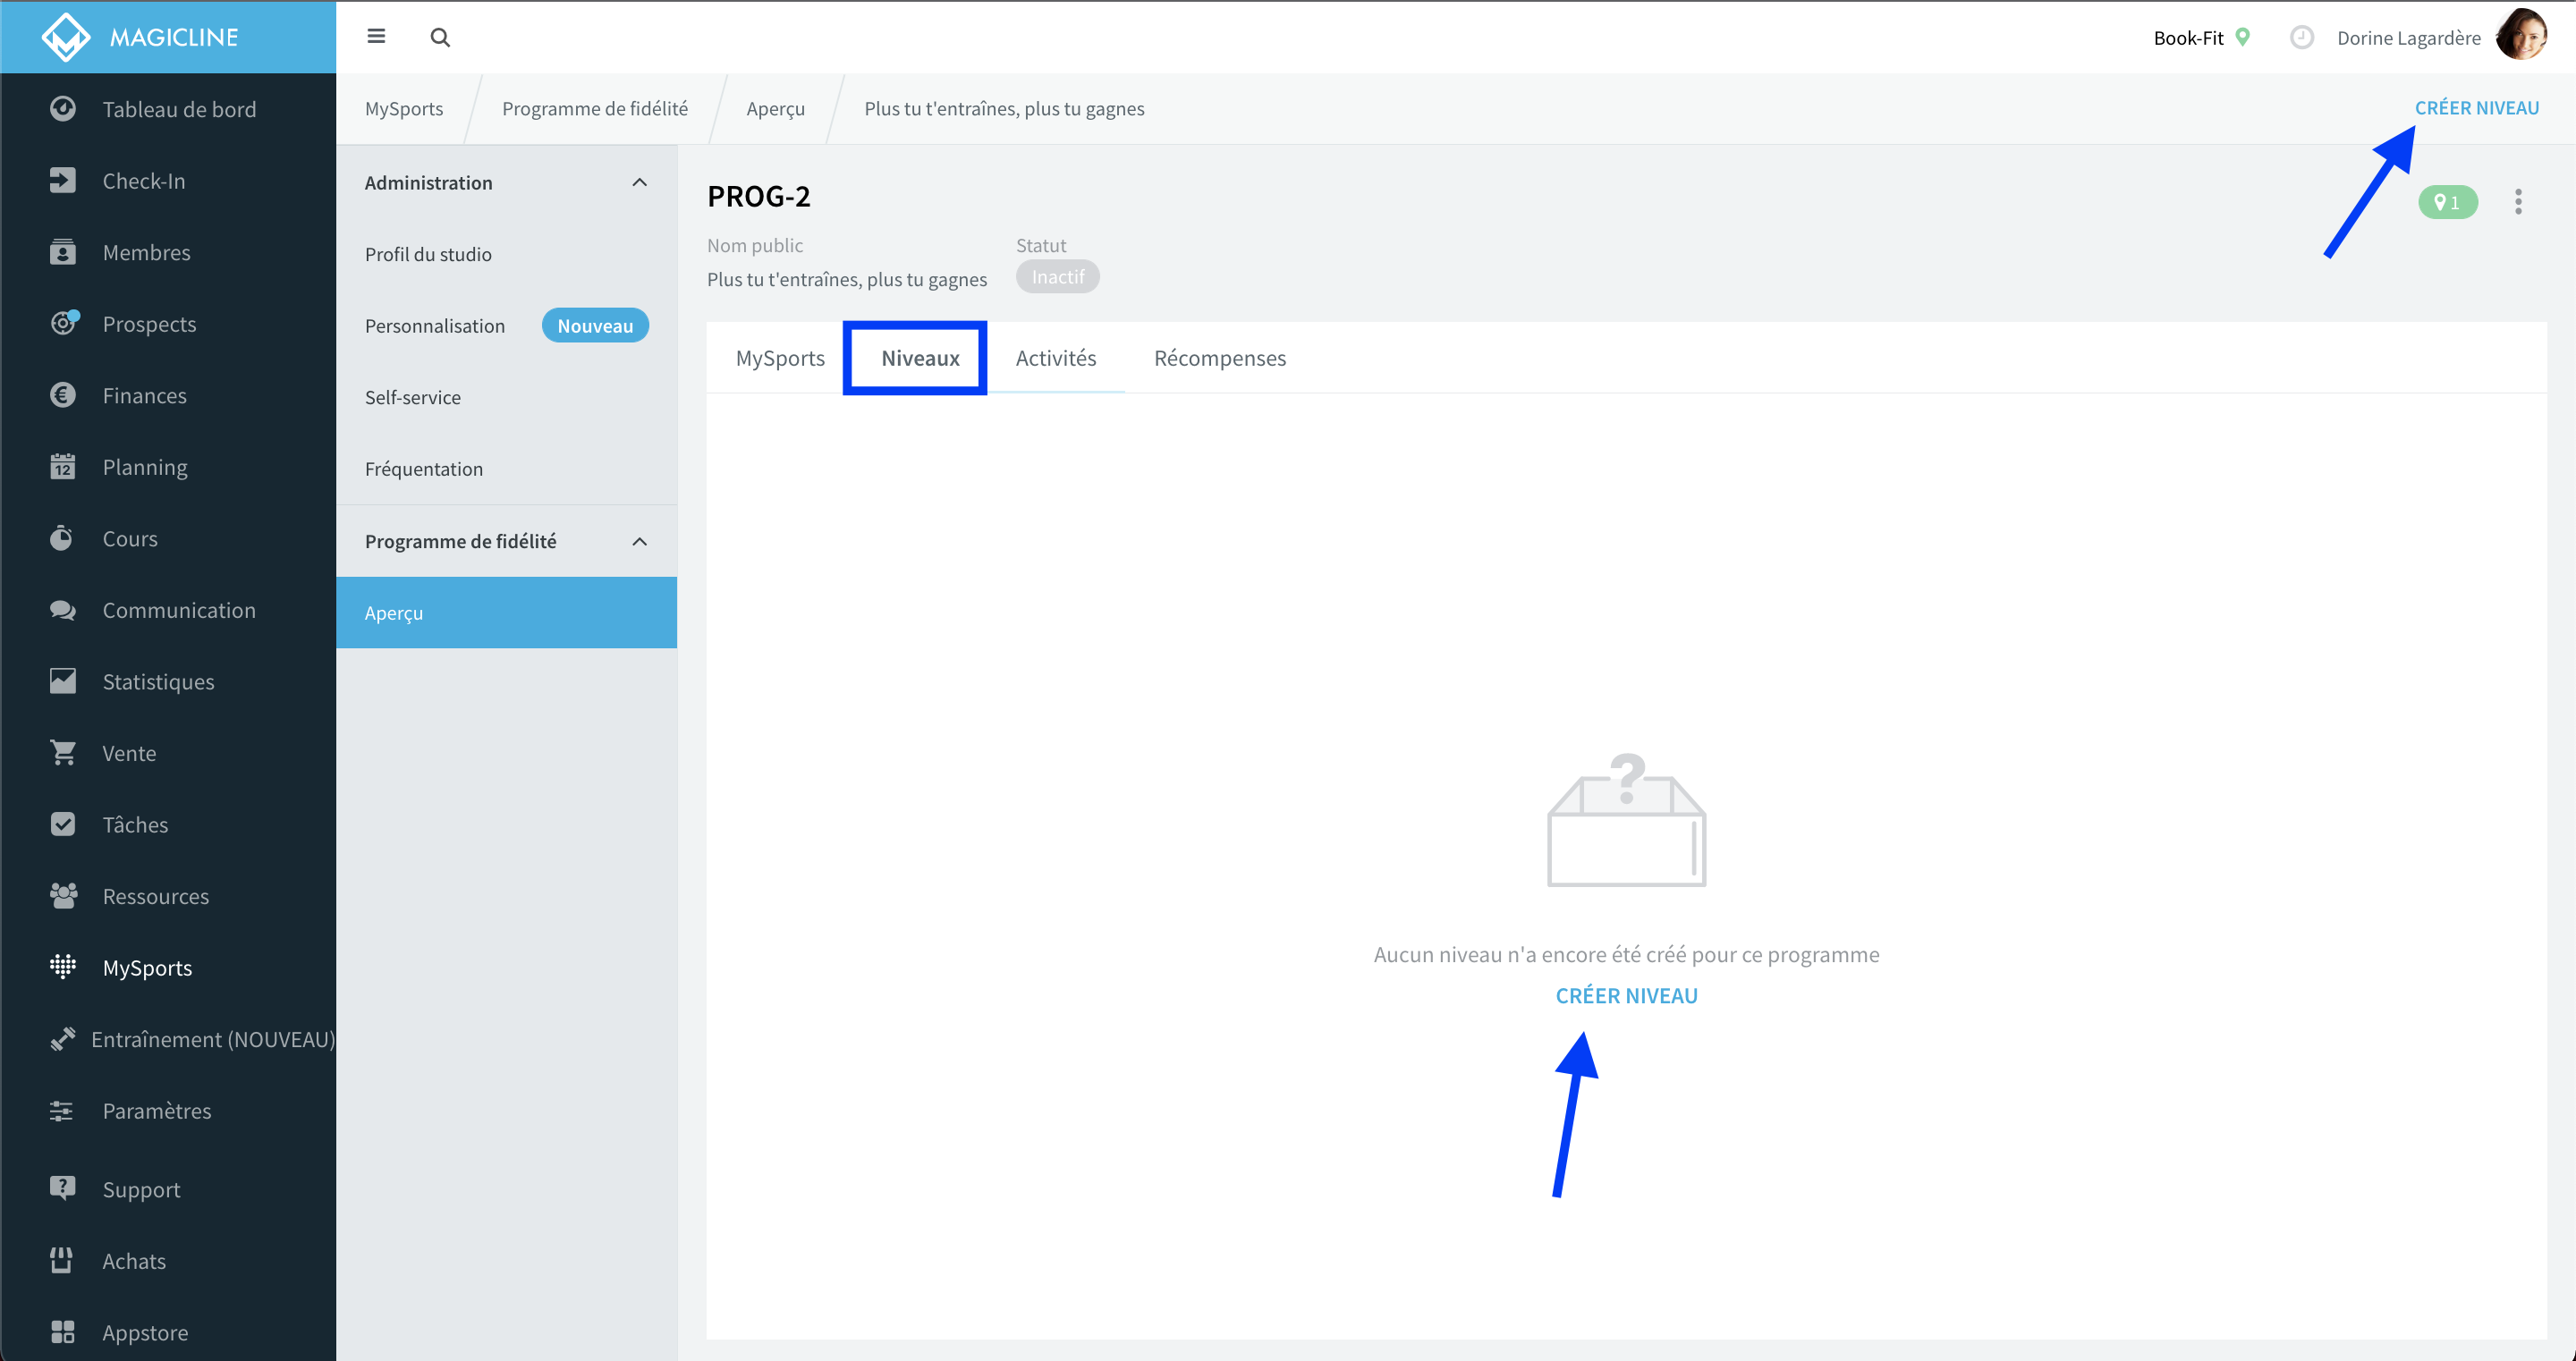2576x1361 pixels.
Task: Click the Communication speech bubbles icon
Action: [63, 610]
